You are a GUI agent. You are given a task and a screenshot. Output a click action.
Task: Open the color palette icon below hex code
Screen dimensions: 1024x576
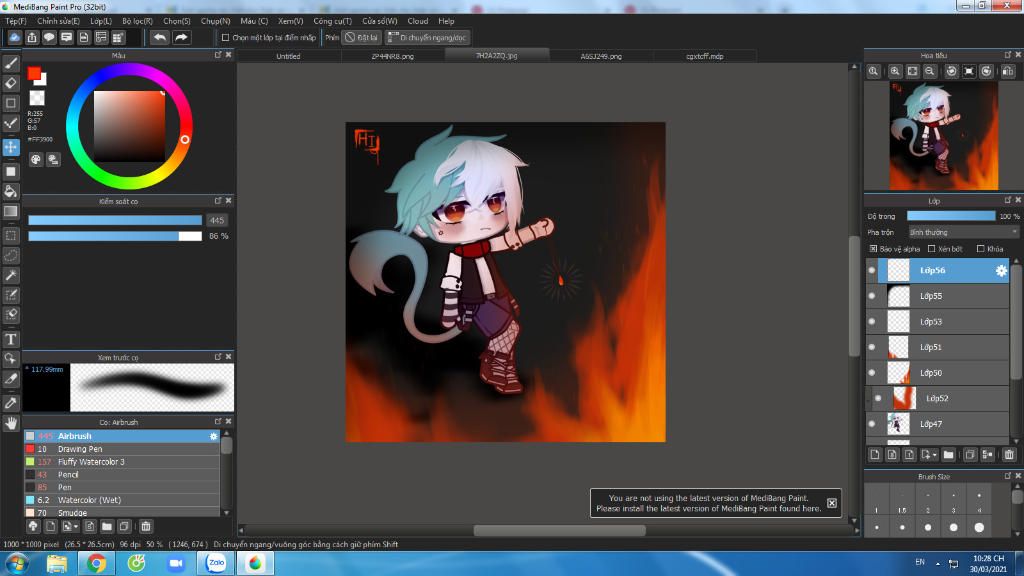coord(36,159)
